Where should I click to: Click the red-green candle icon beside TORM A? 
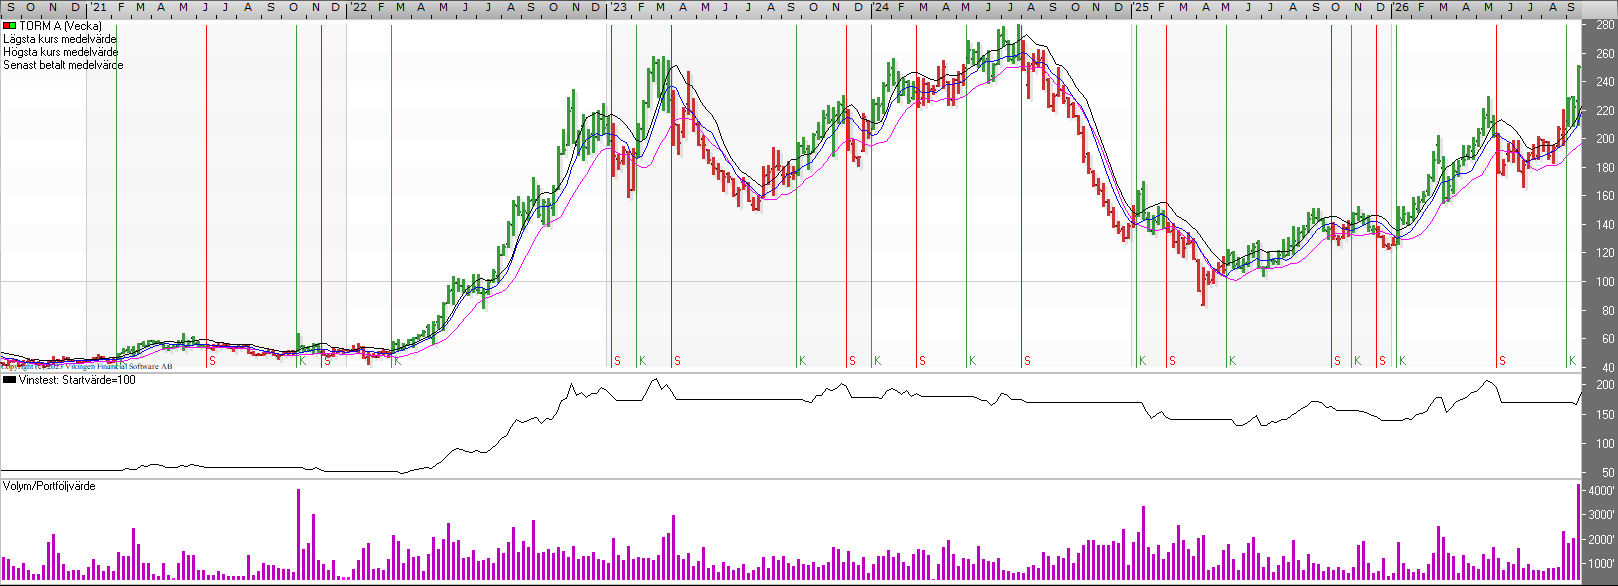tap(10, 26)
